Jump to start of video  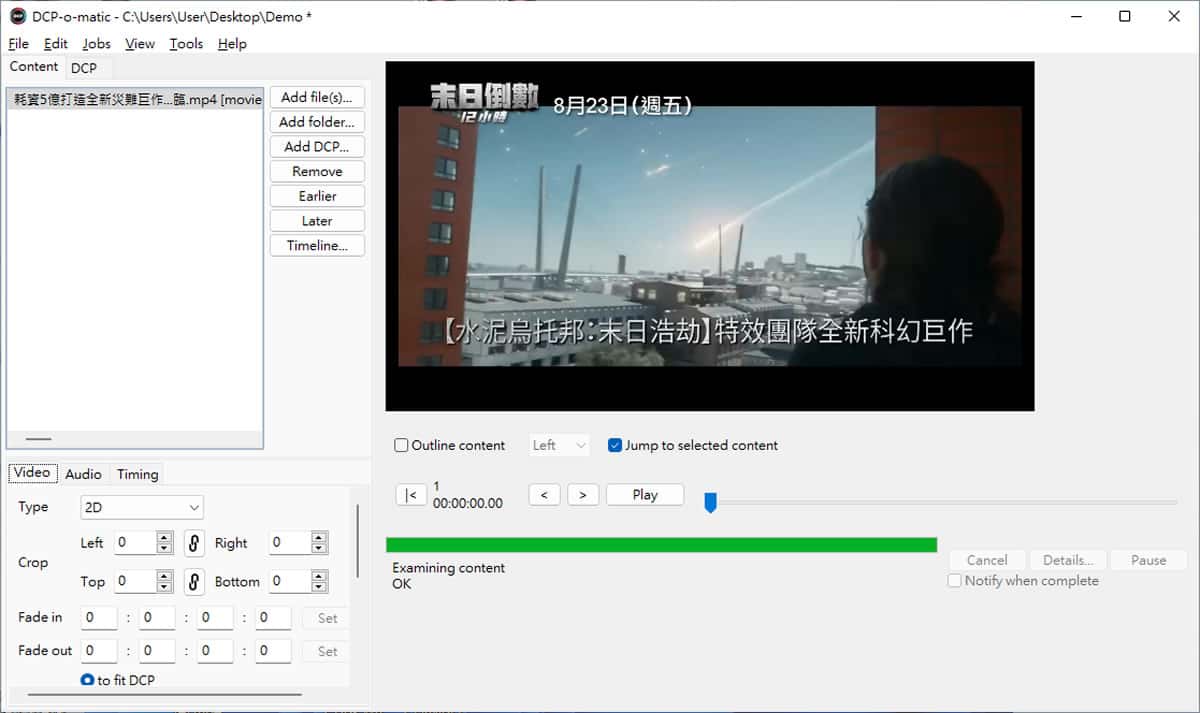click(411, 495)
